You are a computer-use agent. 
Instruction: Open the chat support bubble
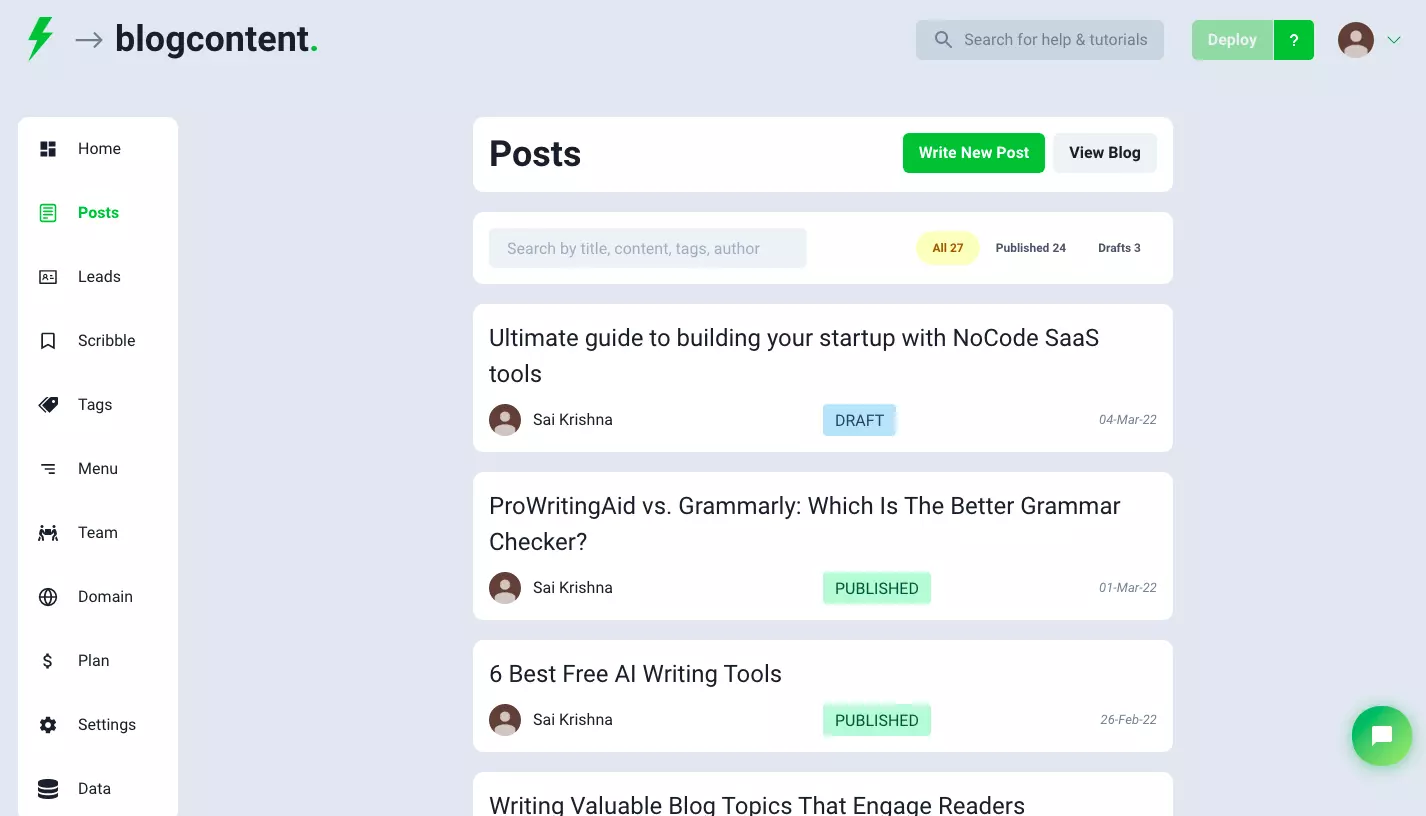(1381, 736)
